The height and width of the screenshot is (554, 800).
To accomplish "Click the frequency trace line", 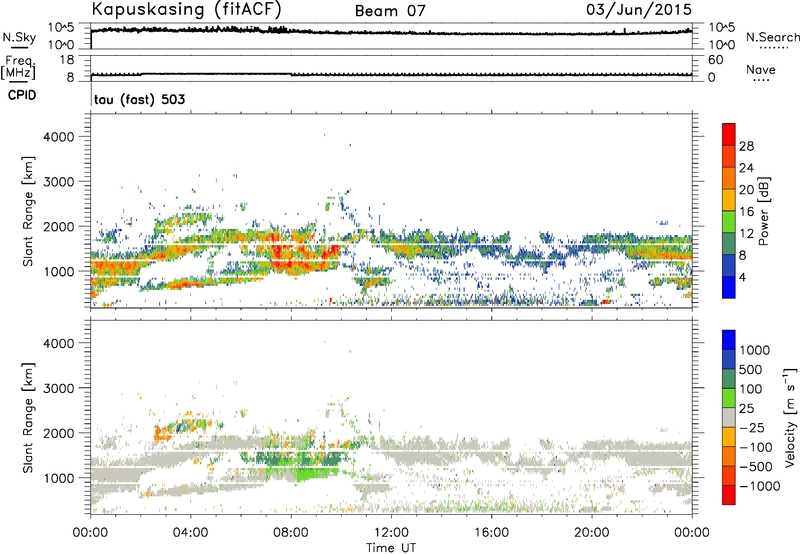I will pyautogui.click(x=391, y=75).
